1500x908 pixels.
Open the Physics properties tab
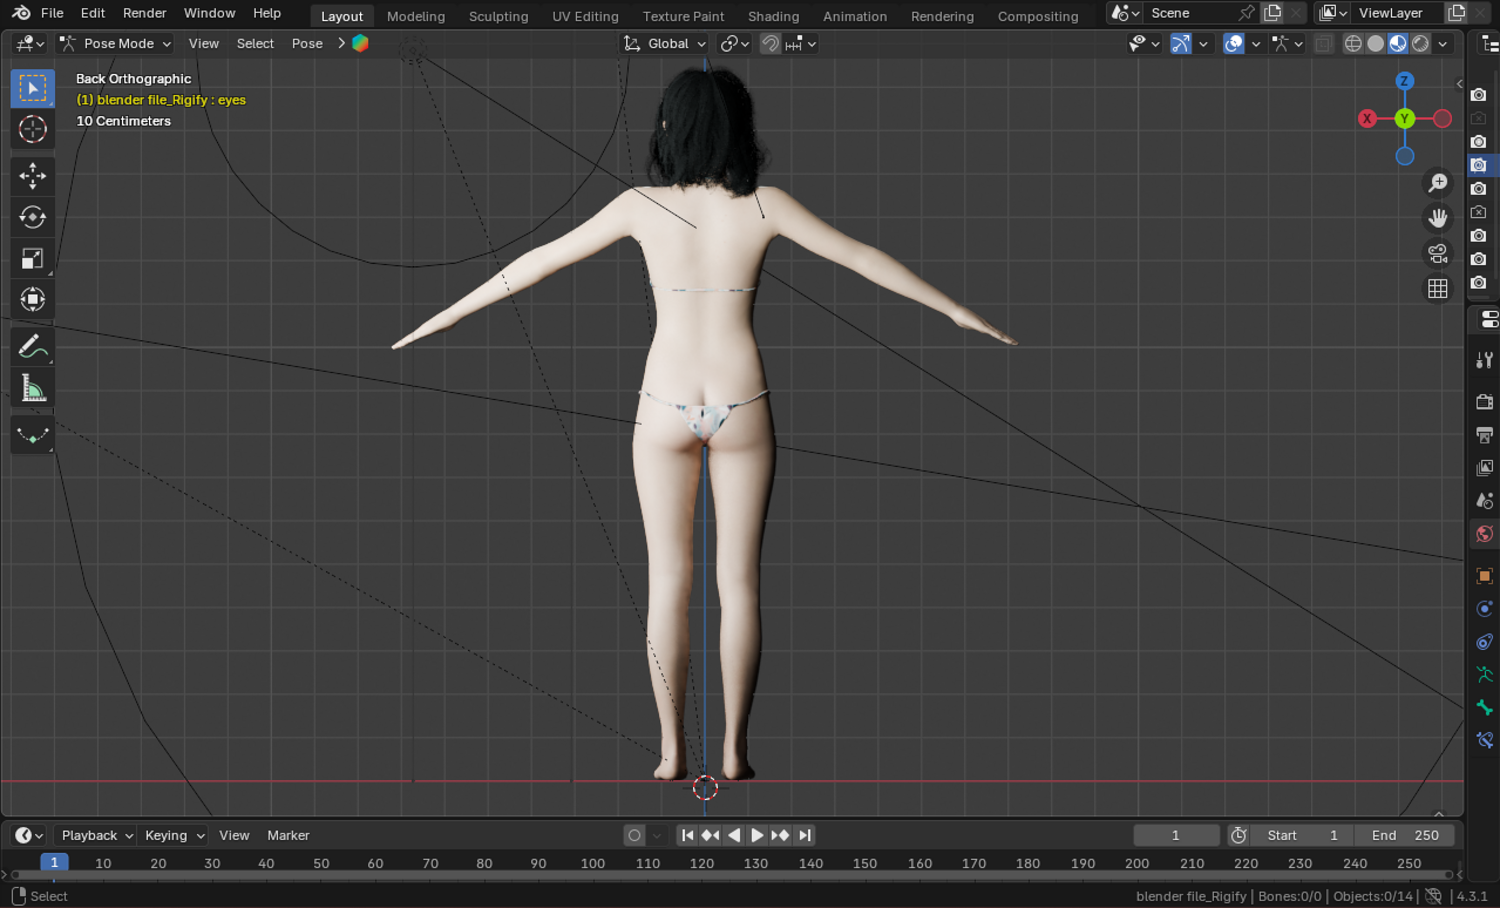click(1485, 609)
